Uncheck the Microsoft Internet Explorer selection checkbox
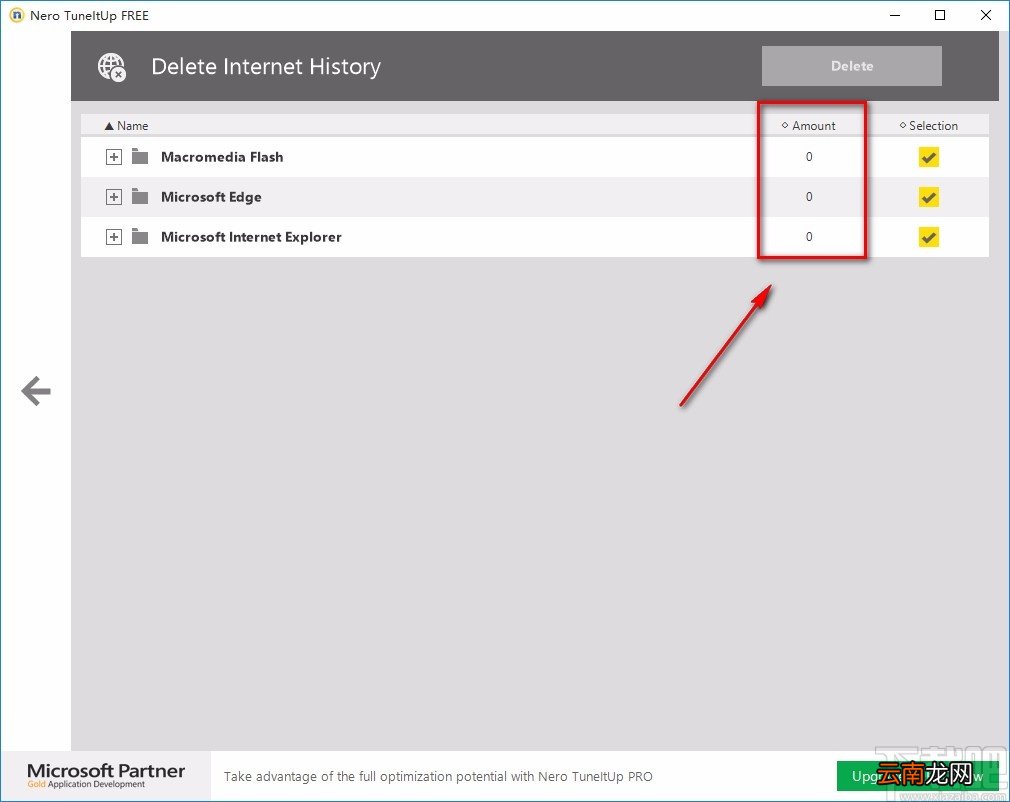The image size is (1010, 802). tap(928, 237)
